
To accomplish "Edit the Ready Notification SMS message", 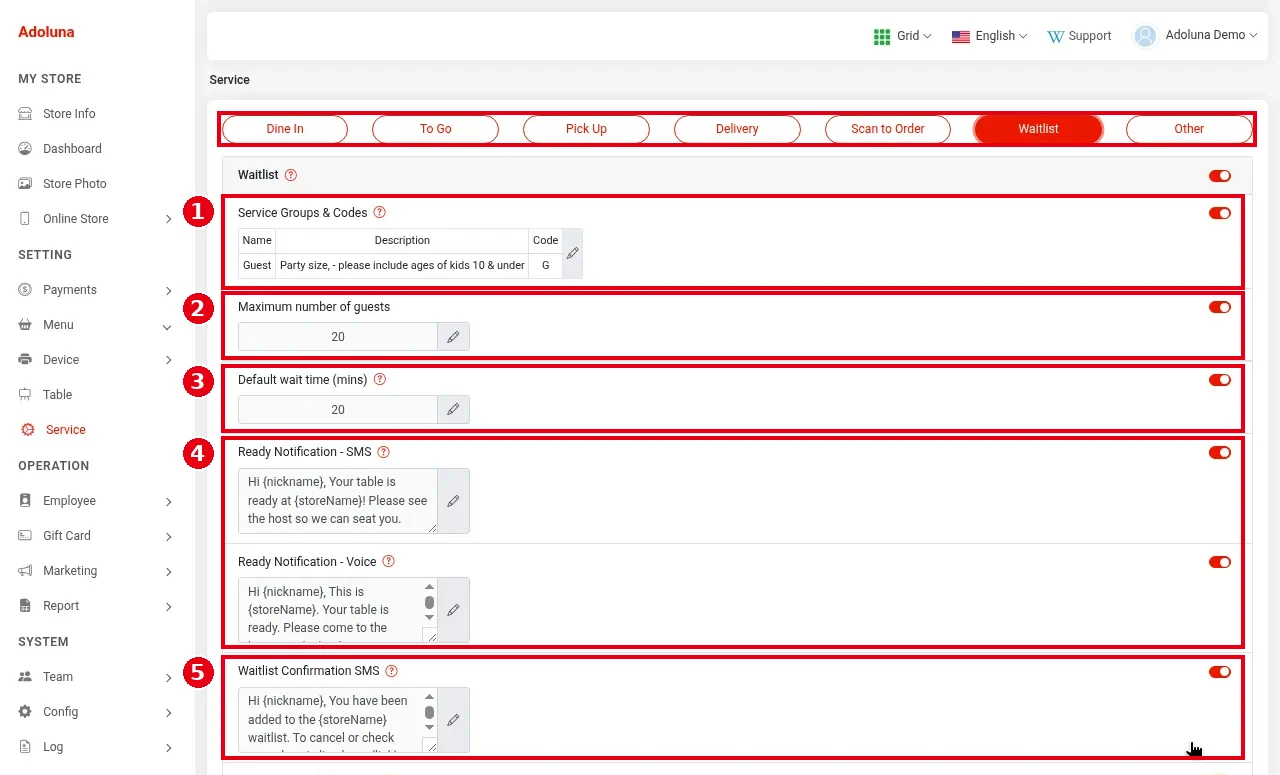I will 453,501.
